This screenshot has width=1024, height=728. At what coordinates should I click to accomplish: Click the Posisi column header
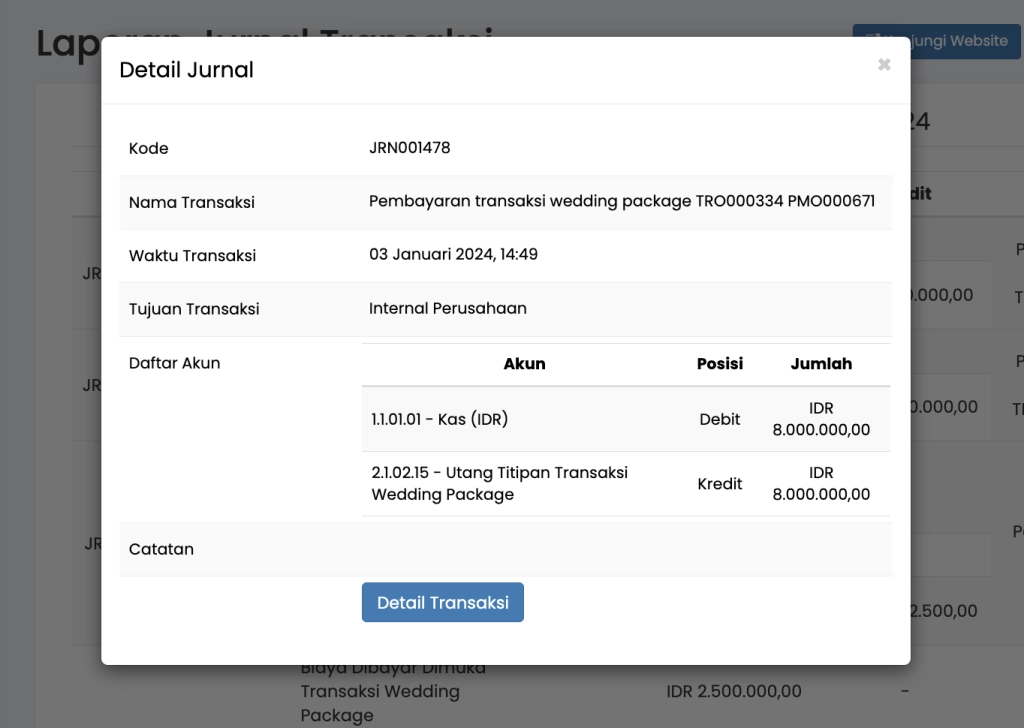[719, 364]
